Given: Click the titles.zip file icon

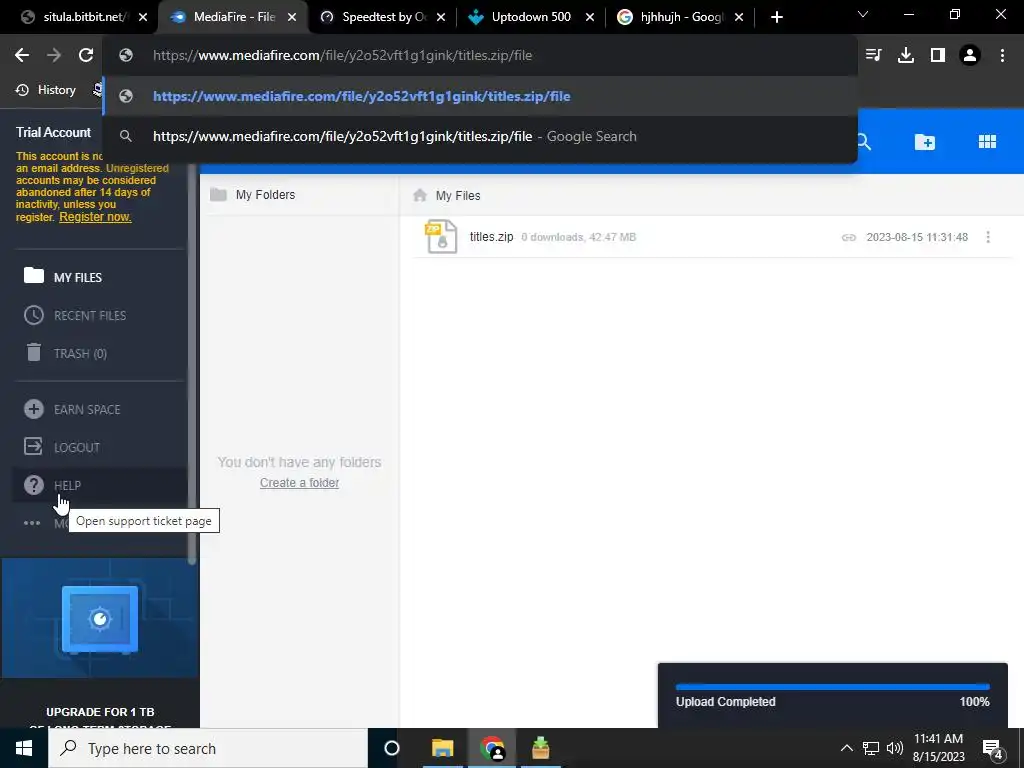Looking at the screenshot, I should point(441,236).
